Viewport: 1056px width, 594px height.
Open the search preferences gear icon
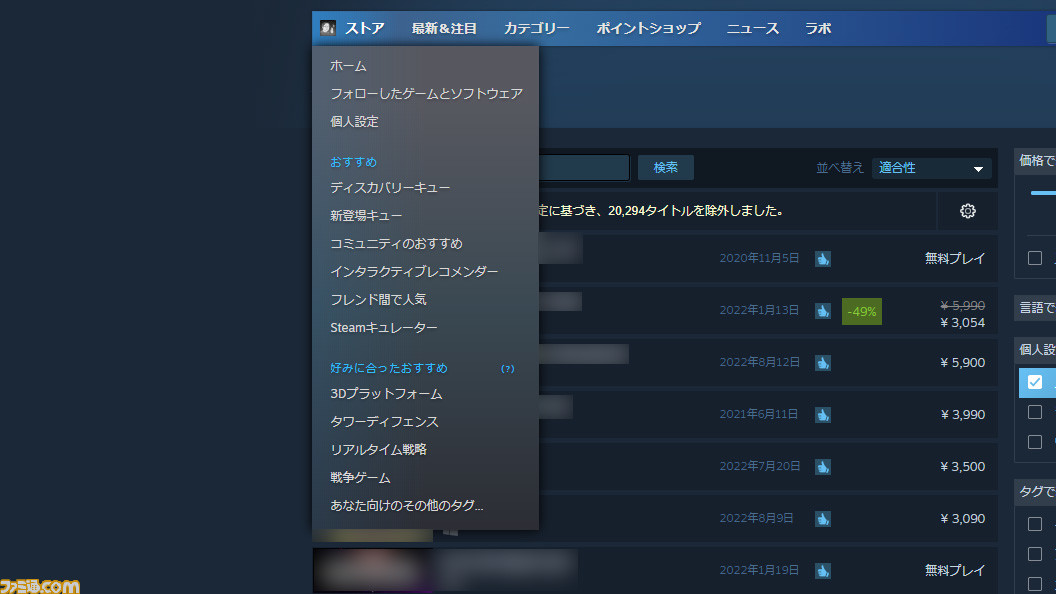(x=968, y=211)
